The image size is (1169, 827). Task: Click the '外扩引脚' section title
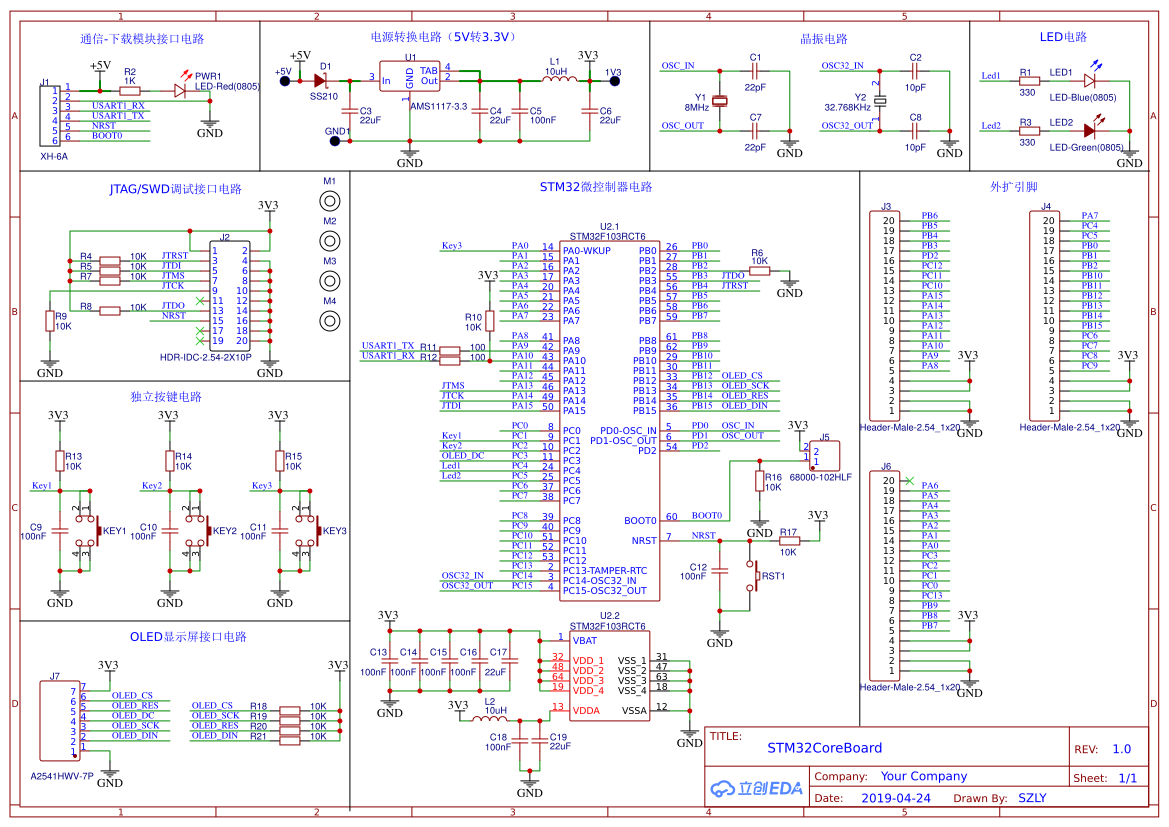[x=1014, y=187]
